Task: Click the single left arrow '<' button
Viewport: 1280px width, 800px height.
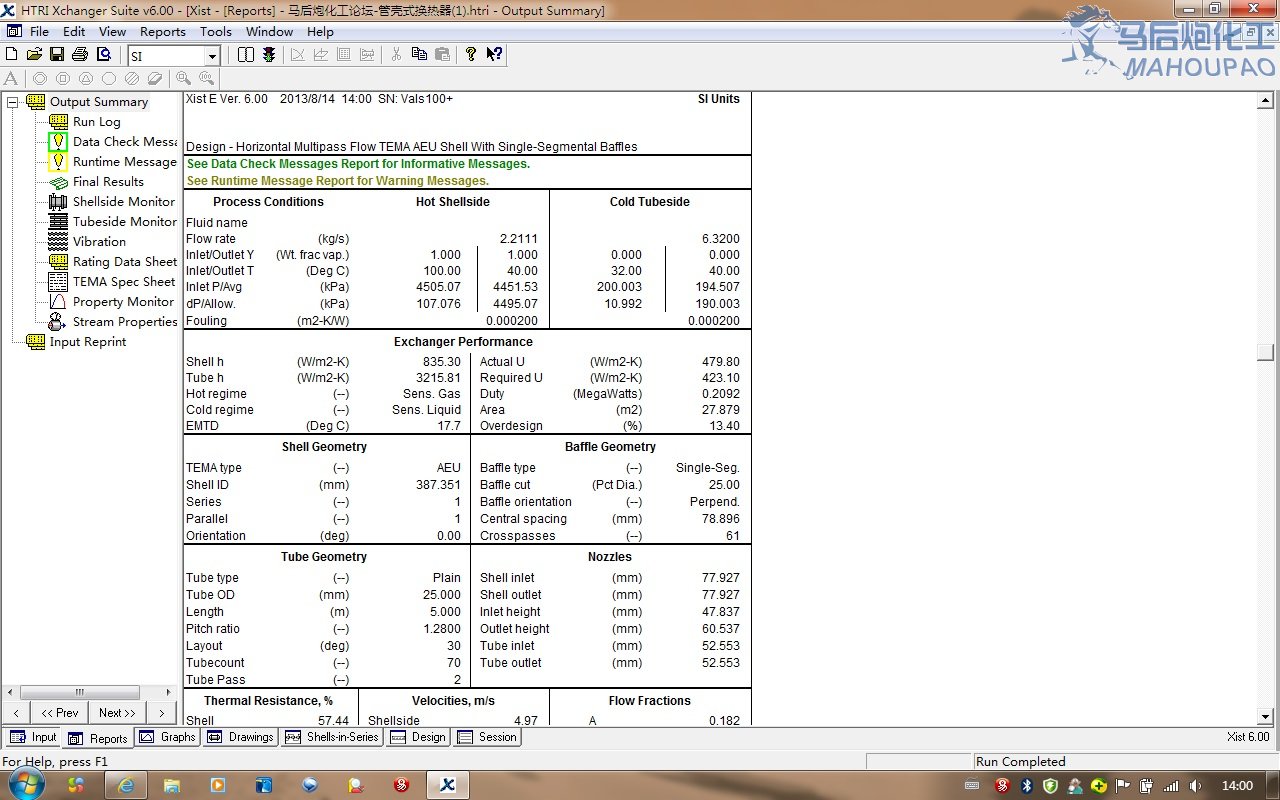Action: (15, 713)
